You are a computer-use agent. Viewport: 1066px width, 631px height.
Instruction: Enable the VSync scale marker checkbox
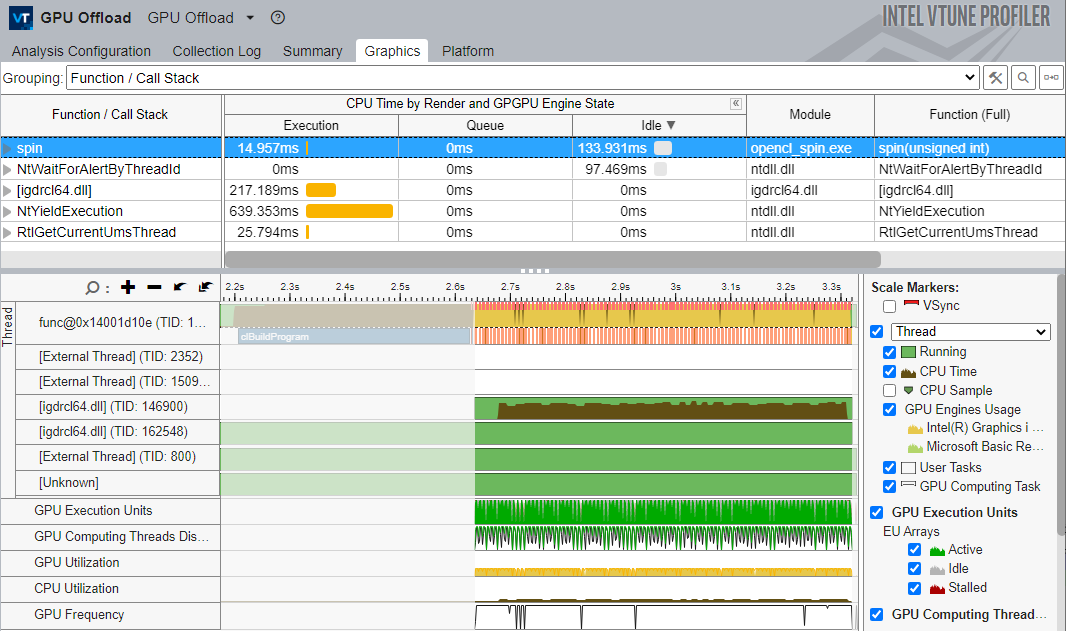pos(889,306)
